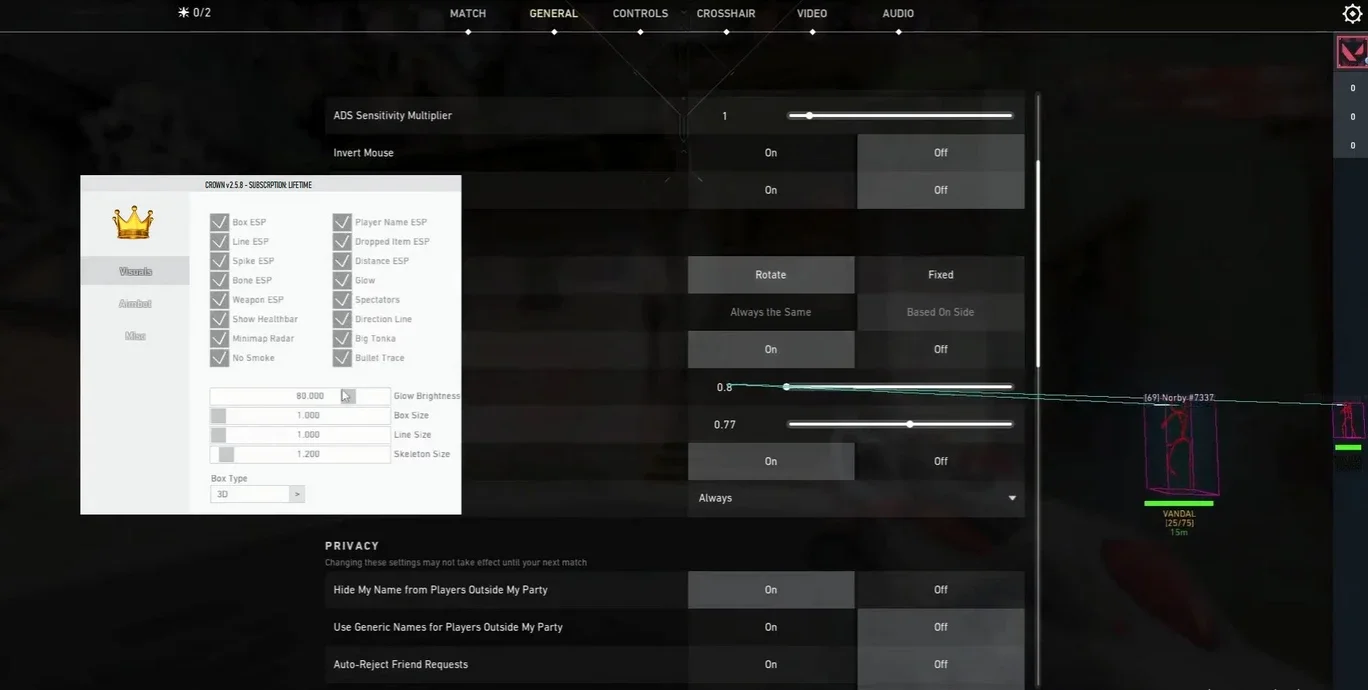The image size is (1368, 690).
Task: Switch to the MATCH tab
Action: click(468, 14)
